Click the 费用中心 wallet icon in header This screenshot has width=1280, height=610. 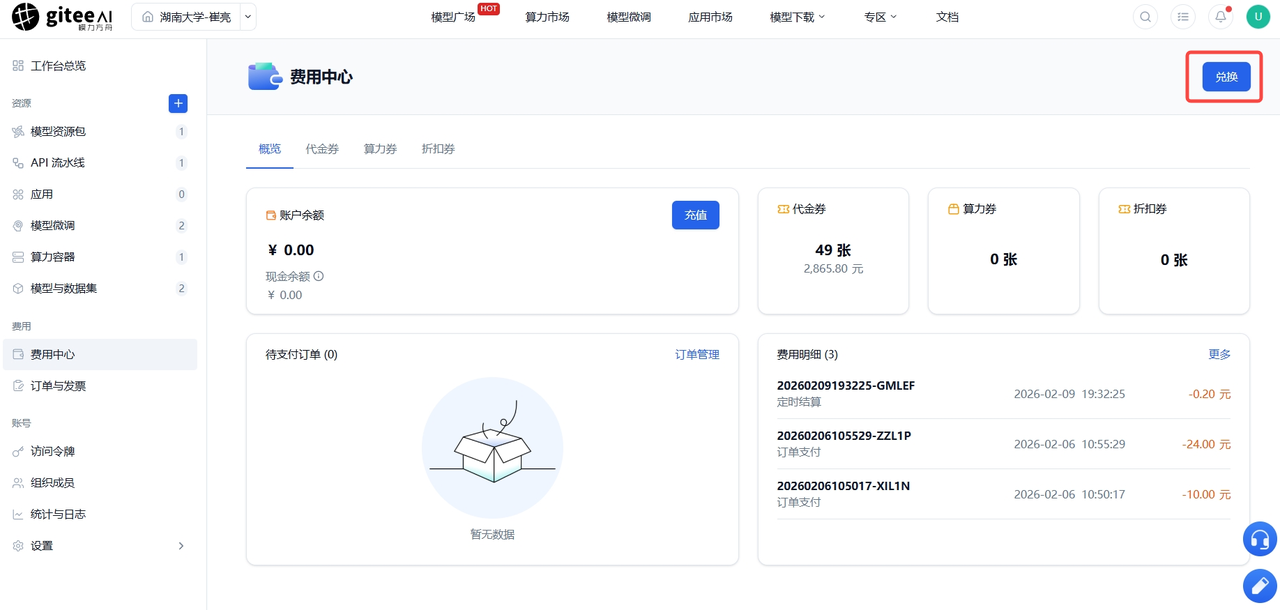[x=265, y=77]
